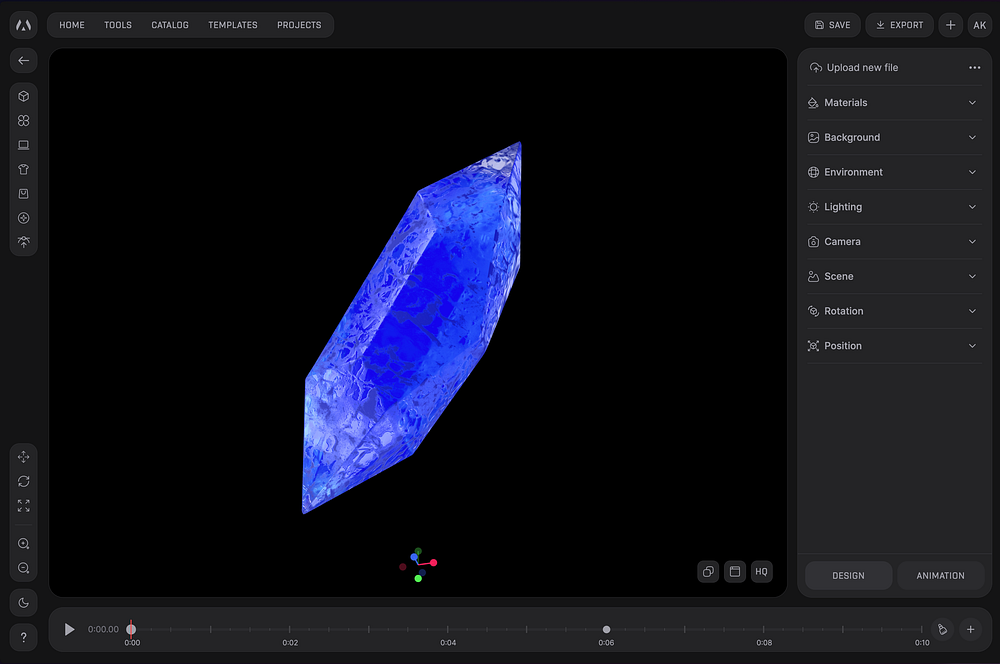Click the red playhead at 0:00
The height and width of the screenshot is (664, 1000).
(x=131, y=630)
